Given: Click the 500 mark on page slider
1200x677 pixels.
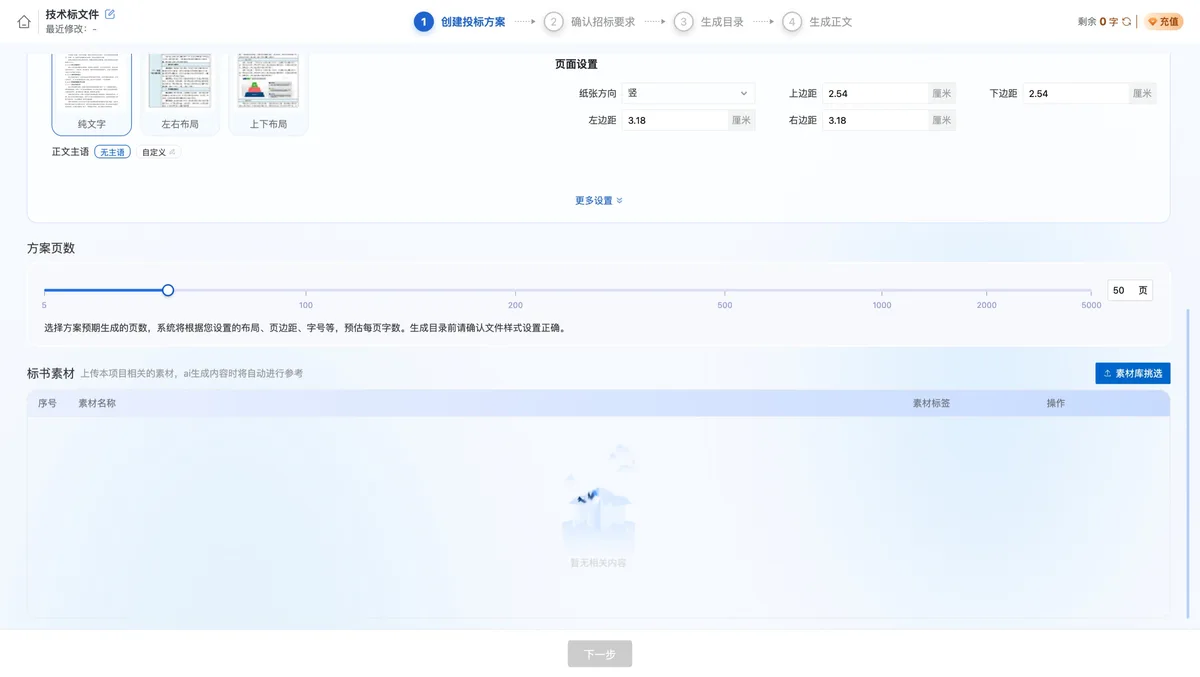Looking at the screenshot, I should click(725, 305).
